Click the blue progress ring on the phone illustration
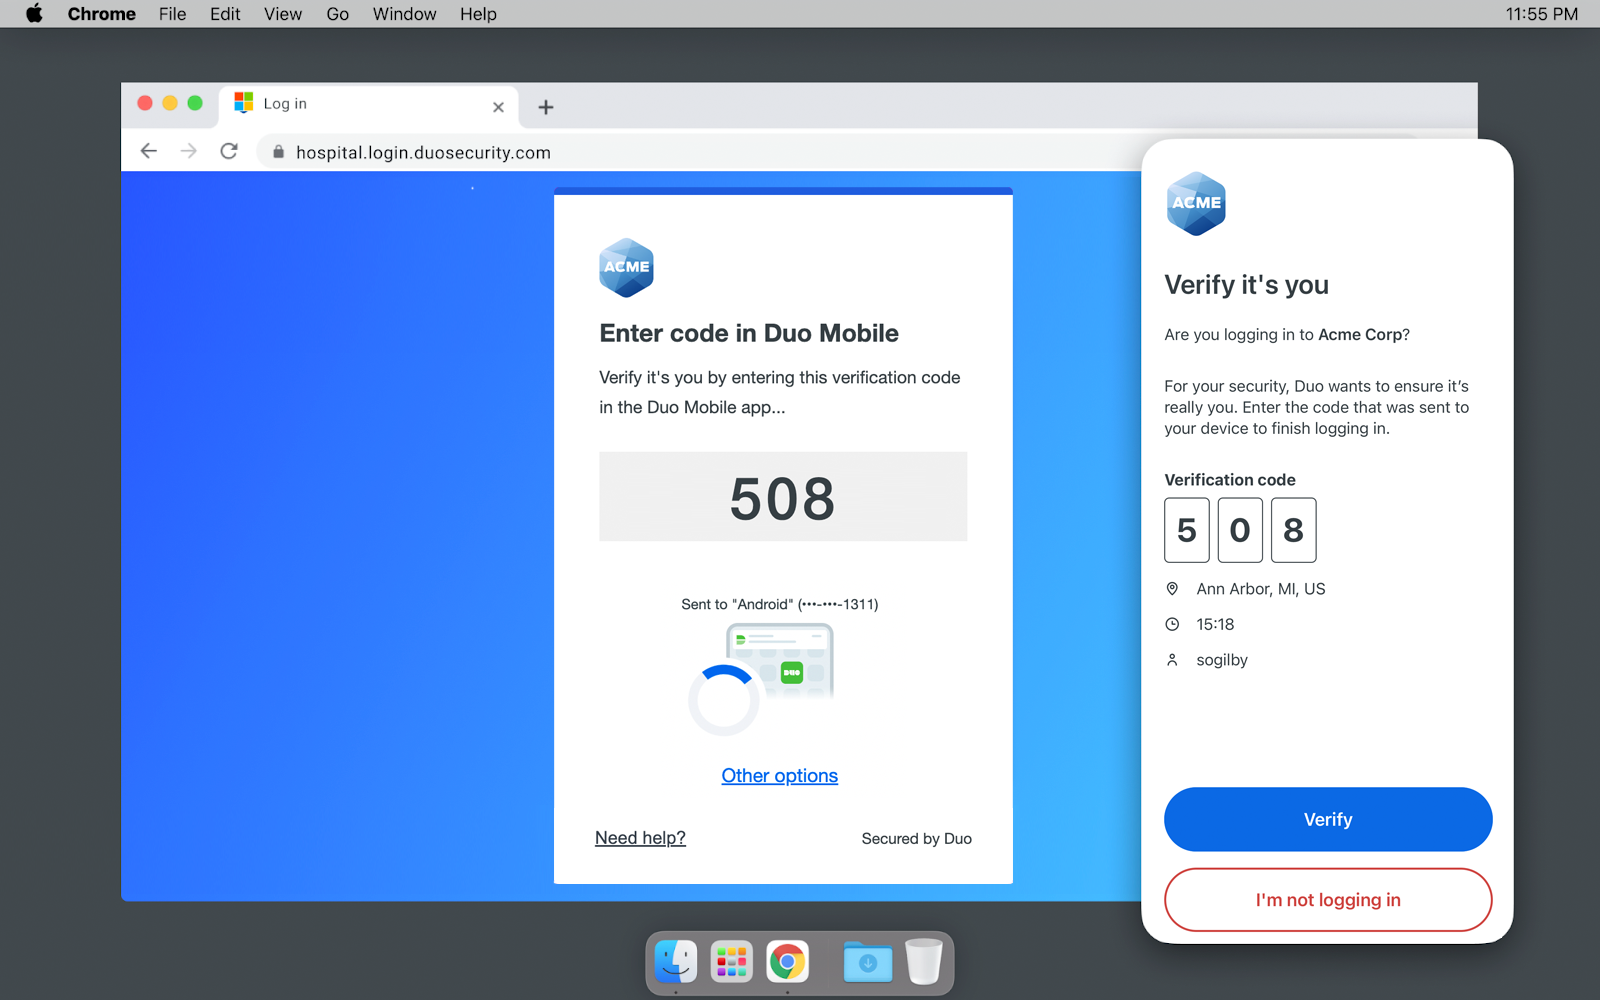Screen dimensions: 1600x1000 click(x=726, y=699)
